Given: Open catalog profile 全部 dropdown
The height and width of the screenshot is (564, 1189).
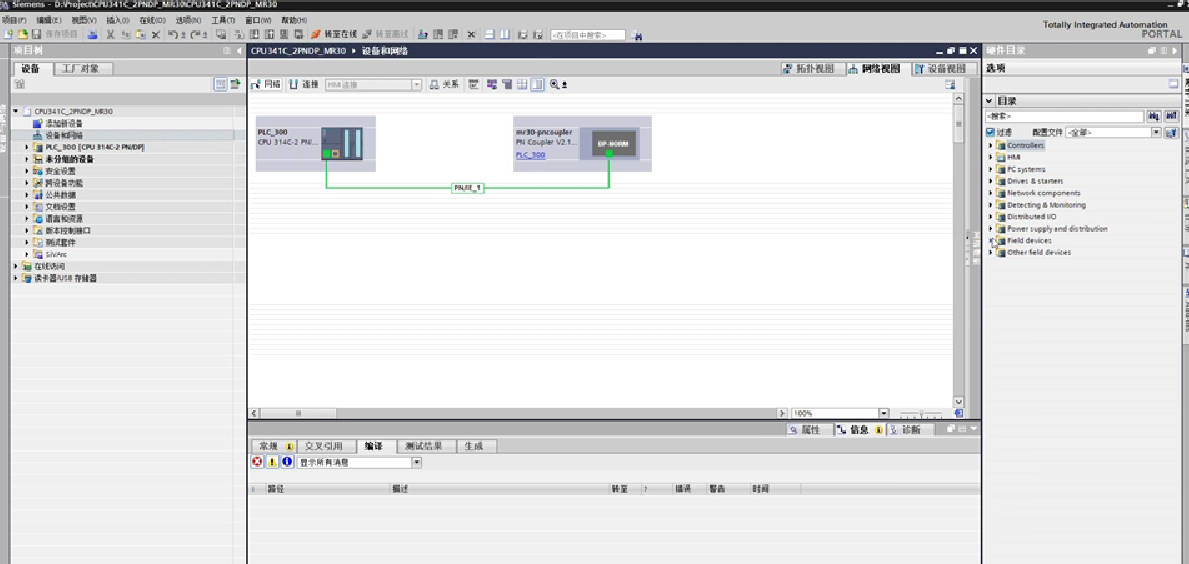Looking at the screenshot, I should [x=1156, y=133].
